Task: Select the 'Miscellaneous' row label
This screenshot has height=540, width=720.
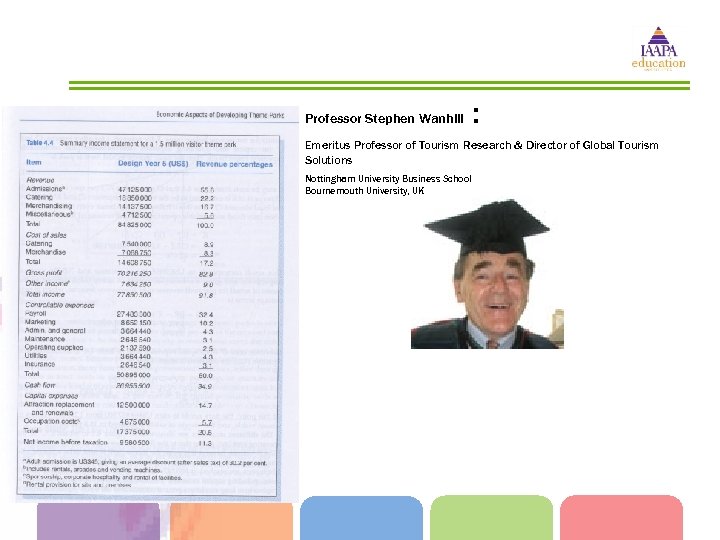Action: coord(50,214)
